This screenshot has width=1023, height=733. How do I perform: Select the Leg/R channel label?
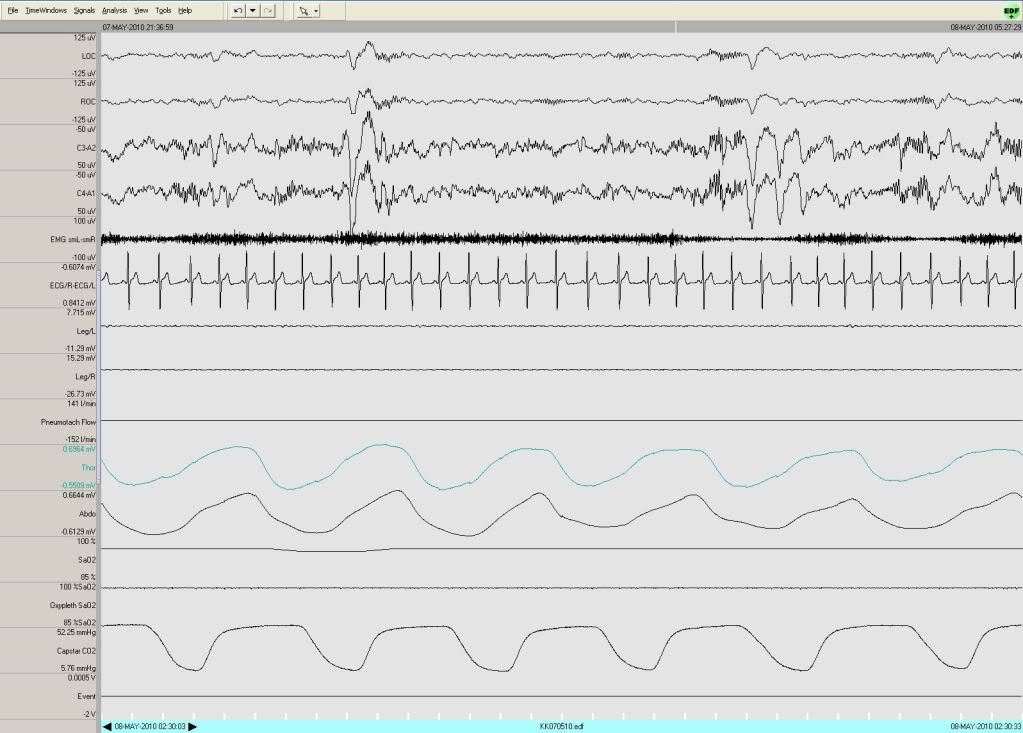[85, 377]
